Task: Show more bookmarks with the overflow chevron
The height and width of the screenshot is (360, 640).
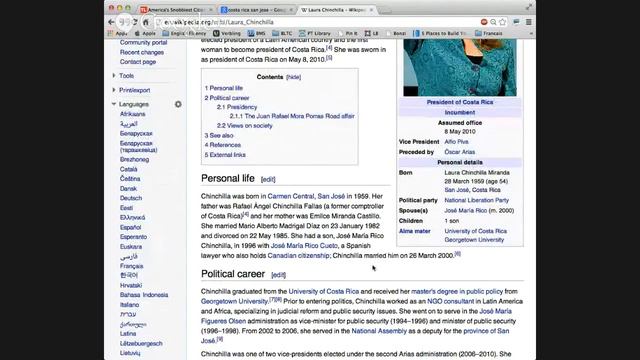Action: click(531, 33)
